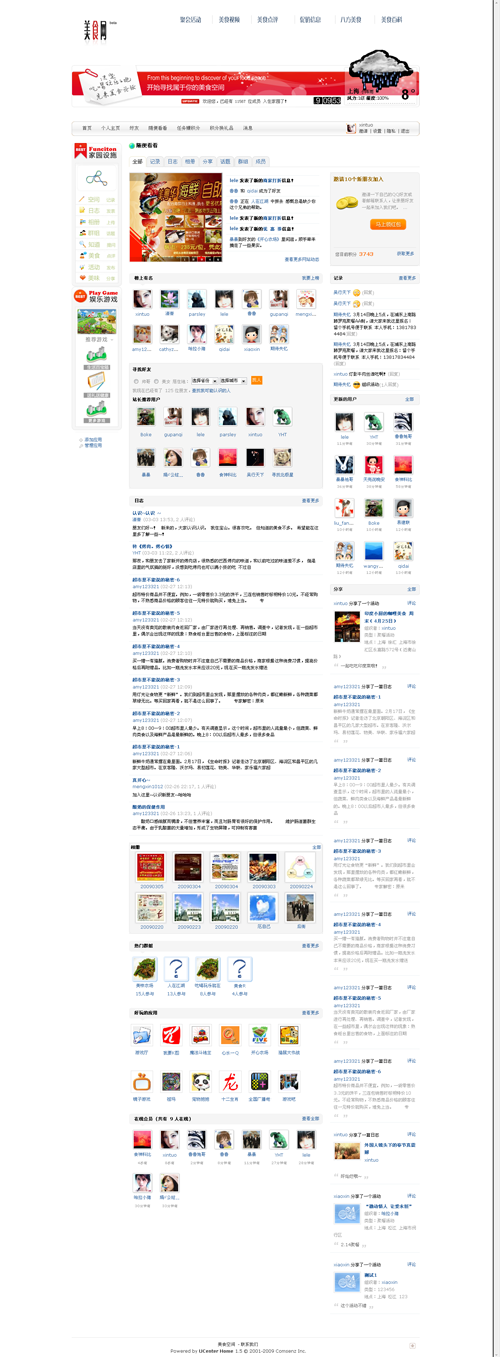The image size is (500, 1357).
Task: Open the 开心农场 app icon
Action: [258, 1035]
